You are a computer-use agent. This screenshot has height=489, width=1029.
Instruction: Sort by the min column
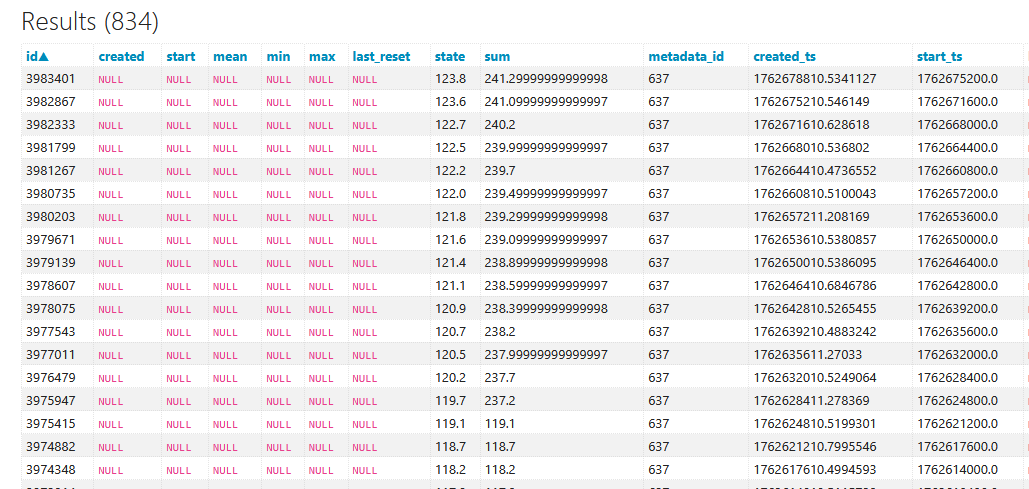[278, 57]
